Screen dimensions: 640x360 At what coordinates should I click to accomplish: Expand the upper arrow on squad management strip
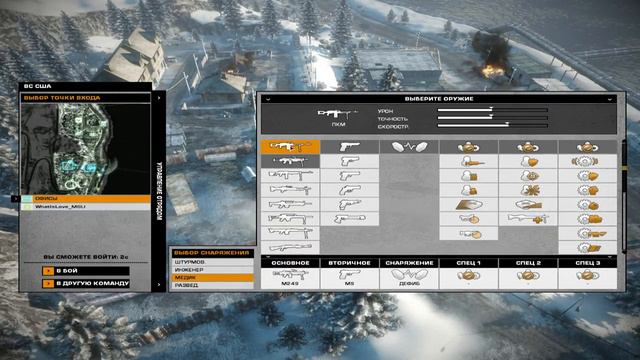coord(159,98)
